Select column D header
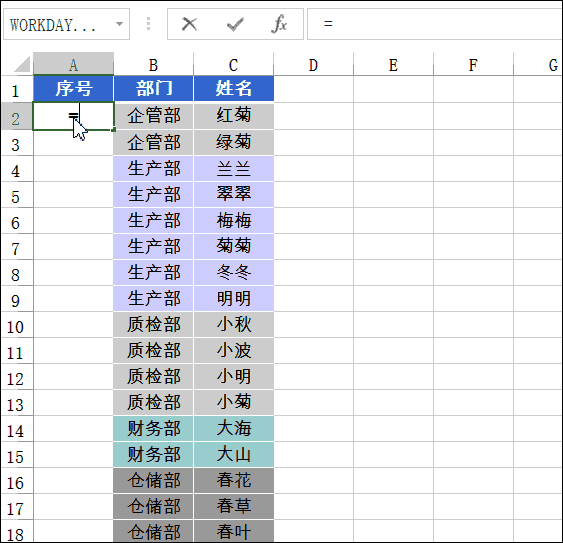 313,65
